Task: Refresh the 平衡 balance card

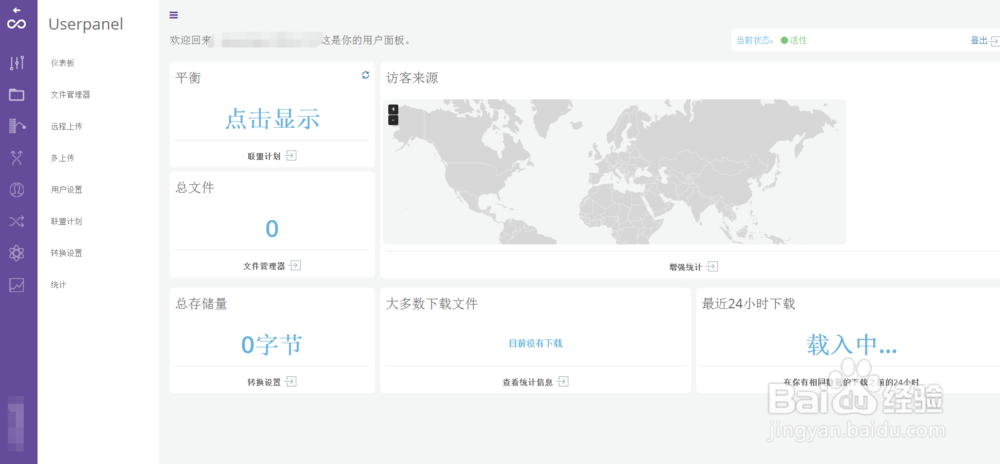Action: (365, 75)
